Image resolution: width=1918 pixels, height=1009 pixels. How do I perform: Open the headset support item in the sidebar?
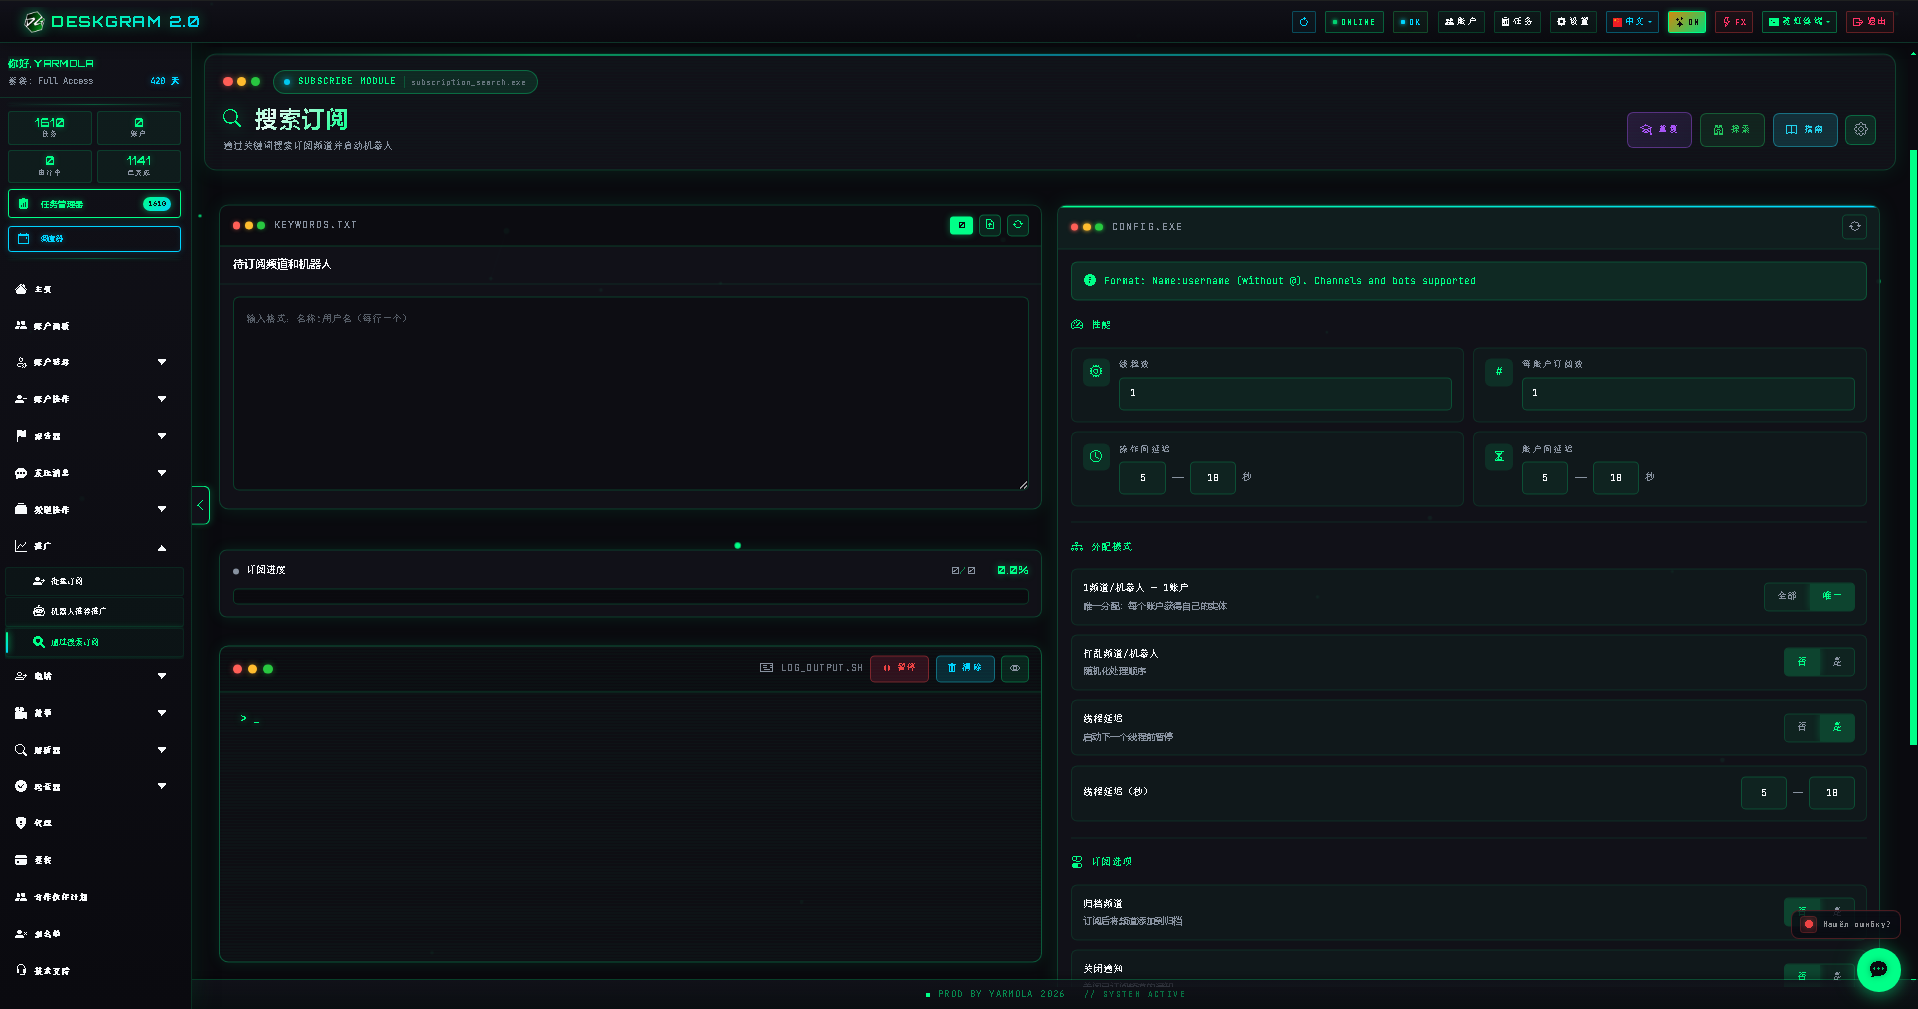pyautogui.click(x=95, y=971)
